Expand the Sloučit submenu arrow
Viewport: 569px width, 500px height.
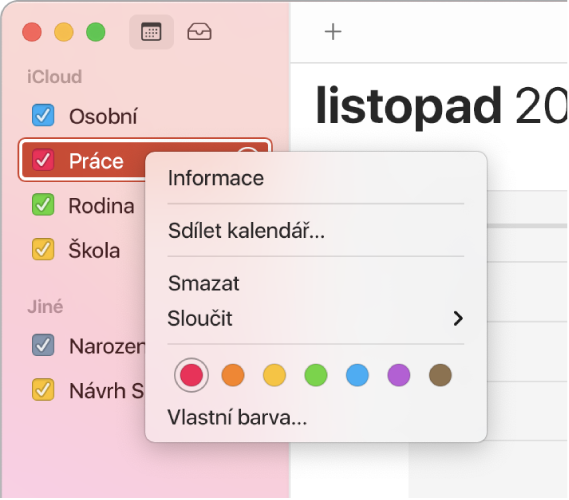point(458,319)
